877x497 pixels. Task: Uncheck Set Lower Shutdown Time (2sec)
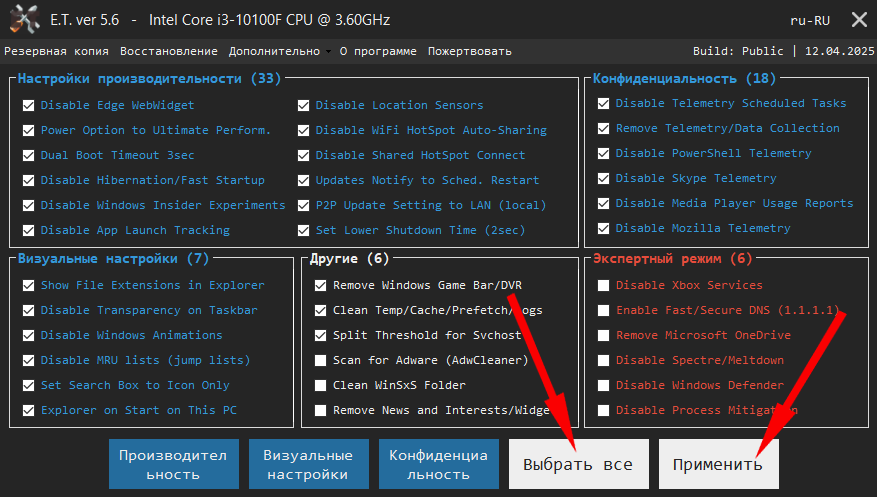click(303, 230)
